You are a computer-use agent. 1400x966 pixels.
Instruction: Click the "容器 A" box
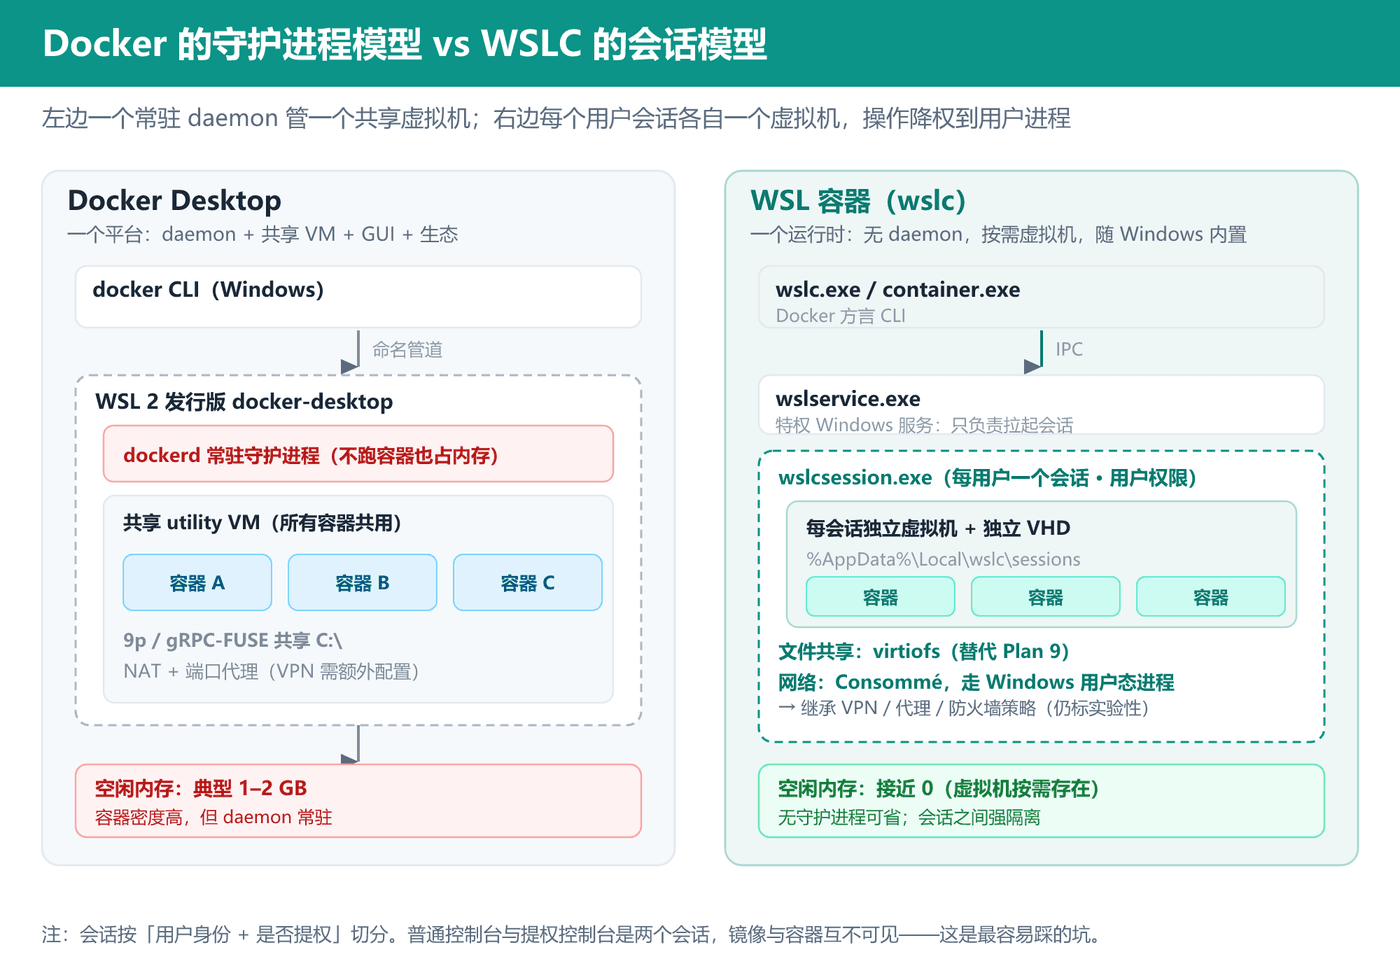click(197, 582)
